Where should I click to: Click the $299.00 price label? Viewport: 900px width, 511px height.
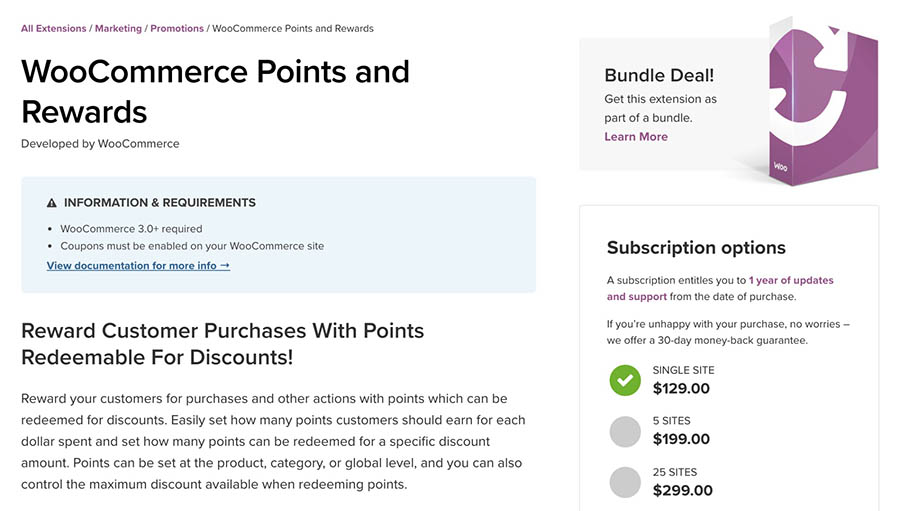[682, 490]
